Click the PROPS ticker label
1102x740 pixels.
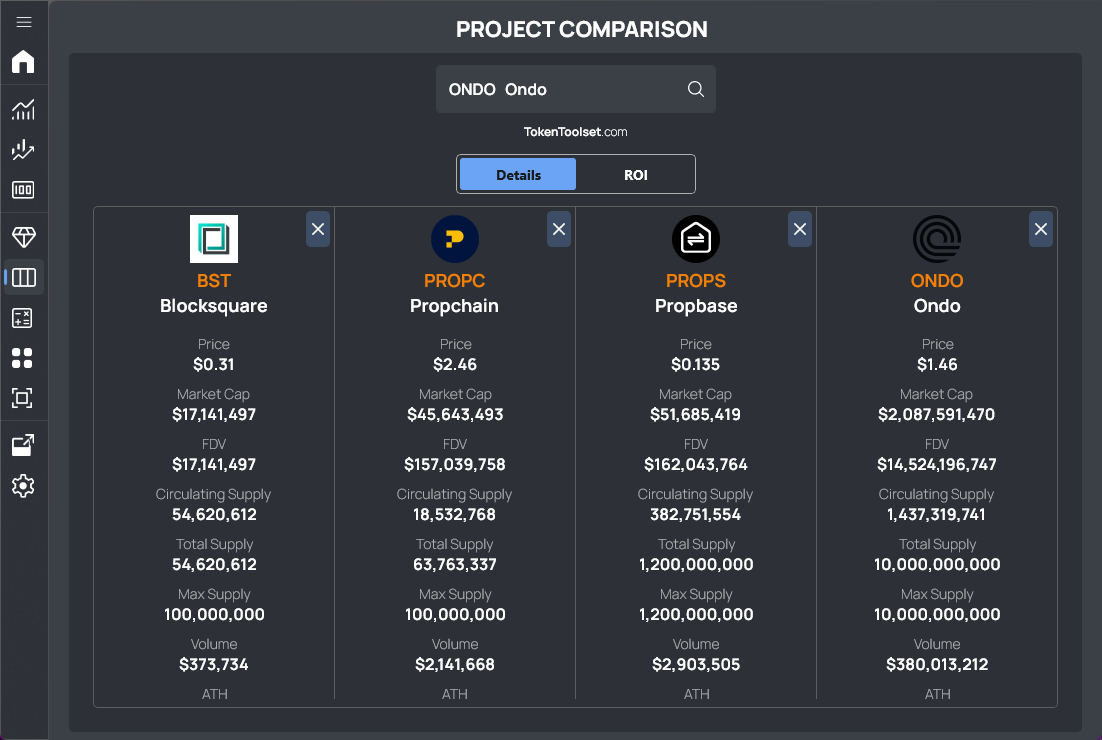696,280
